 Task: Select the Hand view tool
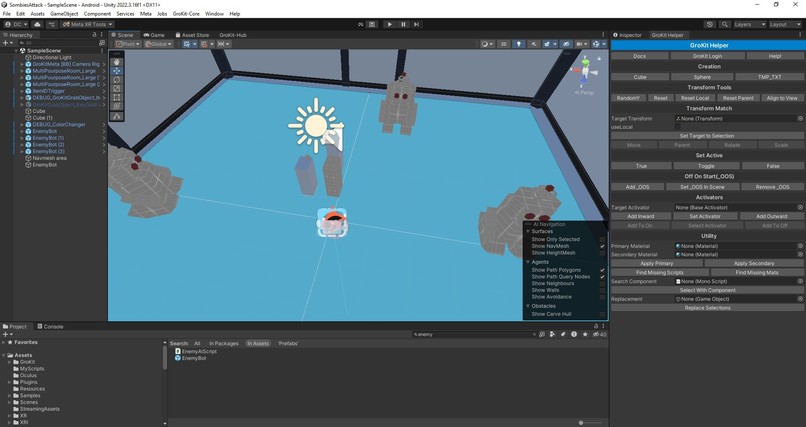tap(117, 62)
